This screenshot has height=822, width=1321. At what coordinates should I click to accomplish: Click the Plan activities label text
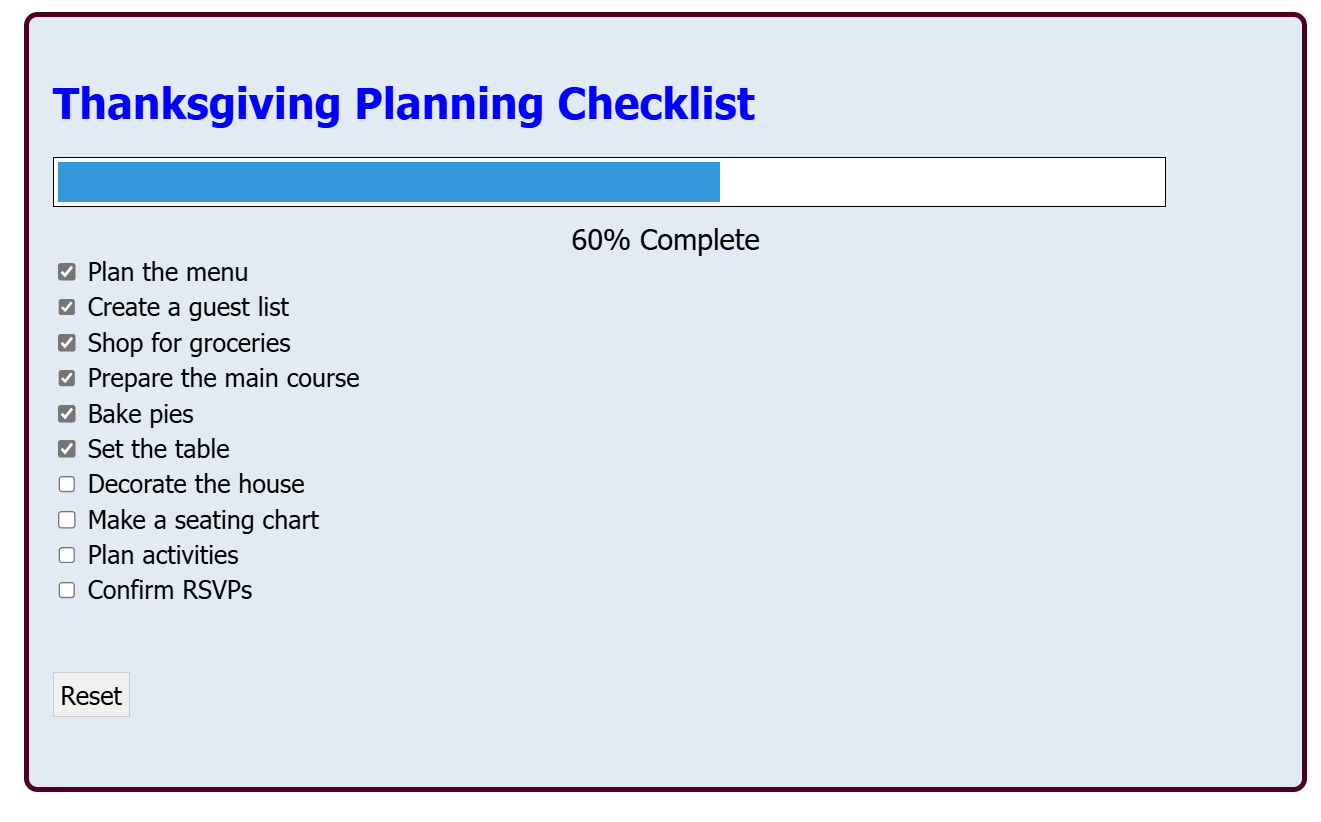tap(163, 555)
